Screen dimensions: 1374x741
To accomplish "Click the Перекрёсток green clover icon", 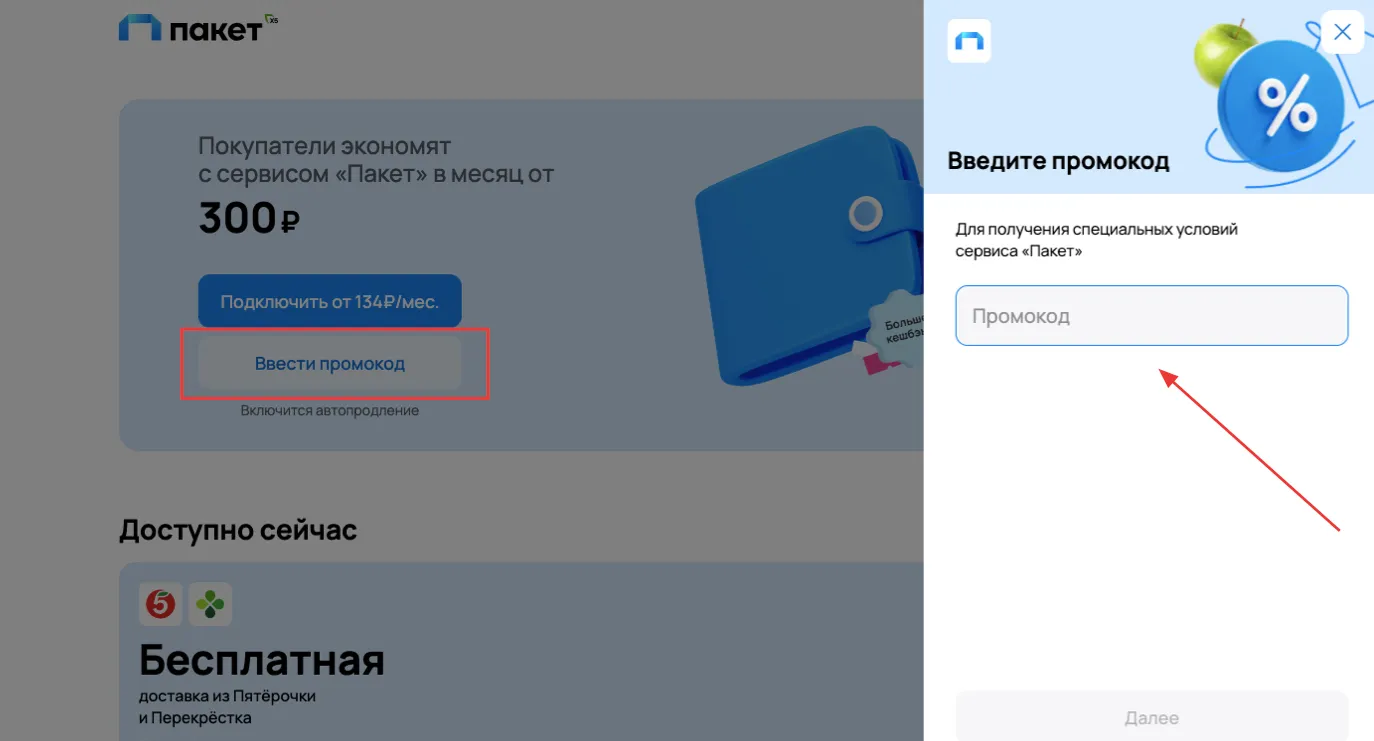I will (x=210, y=604).
